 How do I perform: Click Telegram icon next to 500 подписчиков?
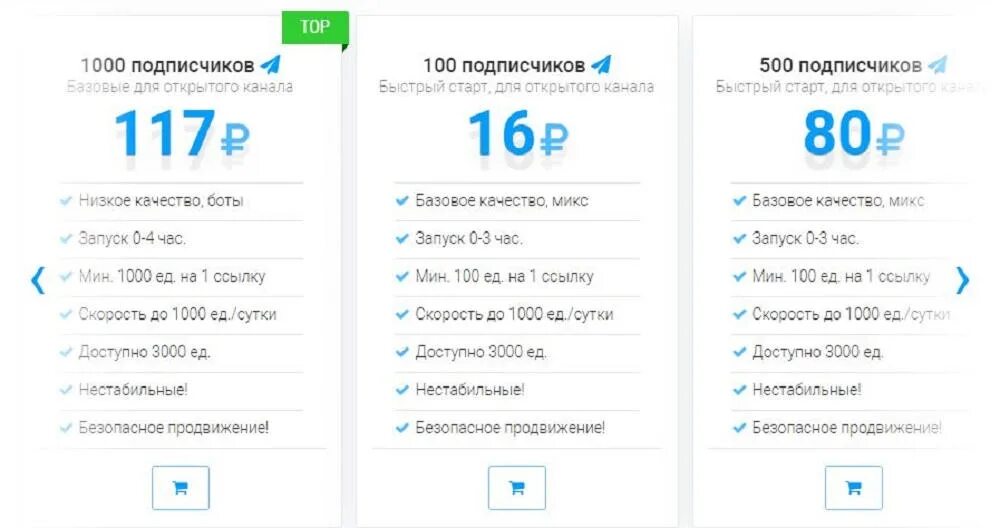937,65
